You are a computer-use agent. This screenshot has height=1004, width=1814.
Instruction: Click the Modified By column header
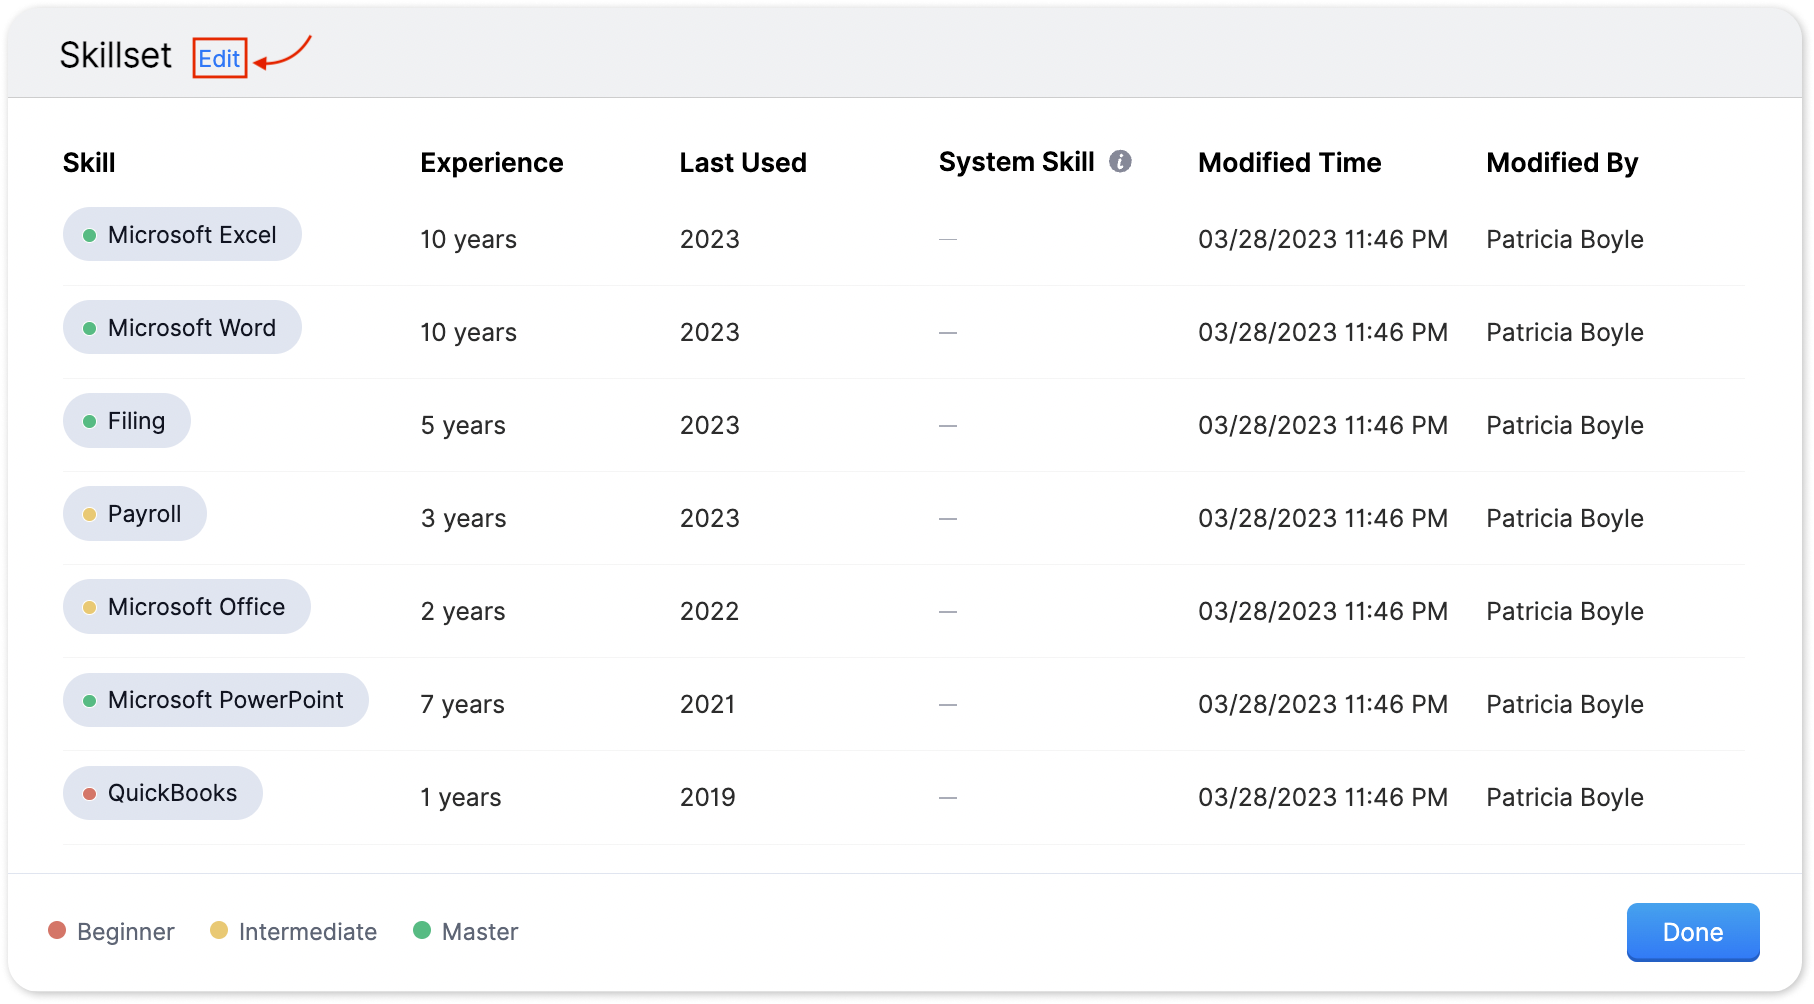click(x=1562, y=162)
